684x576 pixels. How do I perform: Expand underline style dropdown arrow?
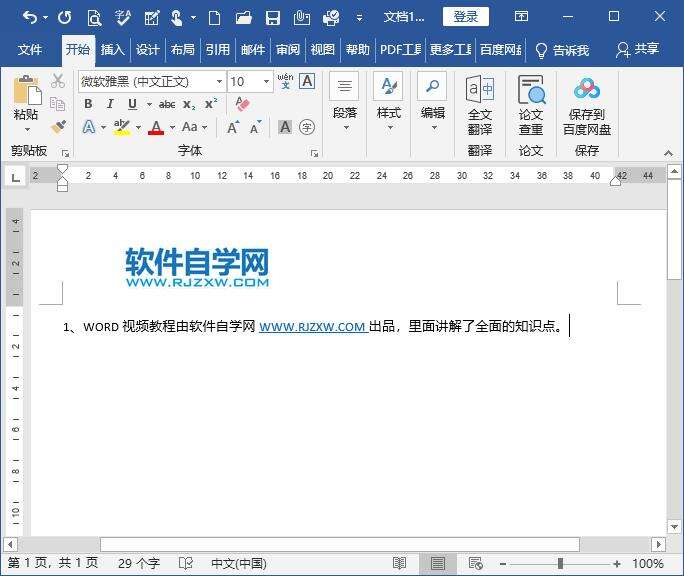tap(149, 104)
